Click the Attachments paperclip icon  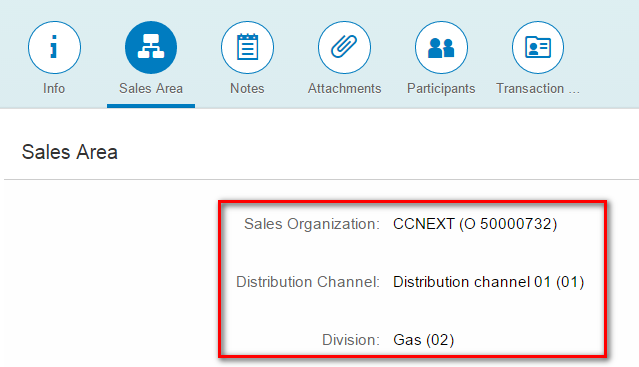pyautogui.click(x=344, y=47)
